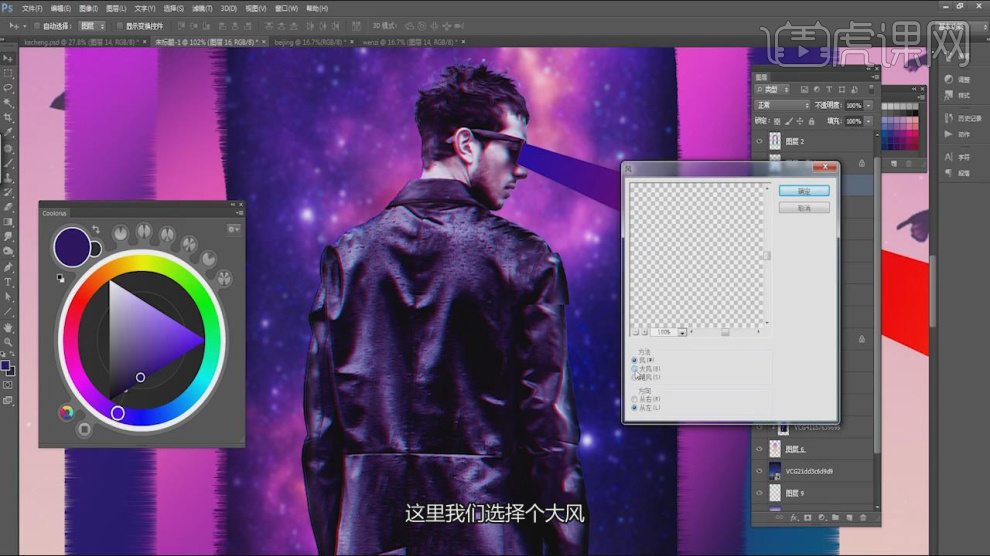The image size is (990, 556).
Task: Select the Horizontal Type tool
Action: point(8,282)
